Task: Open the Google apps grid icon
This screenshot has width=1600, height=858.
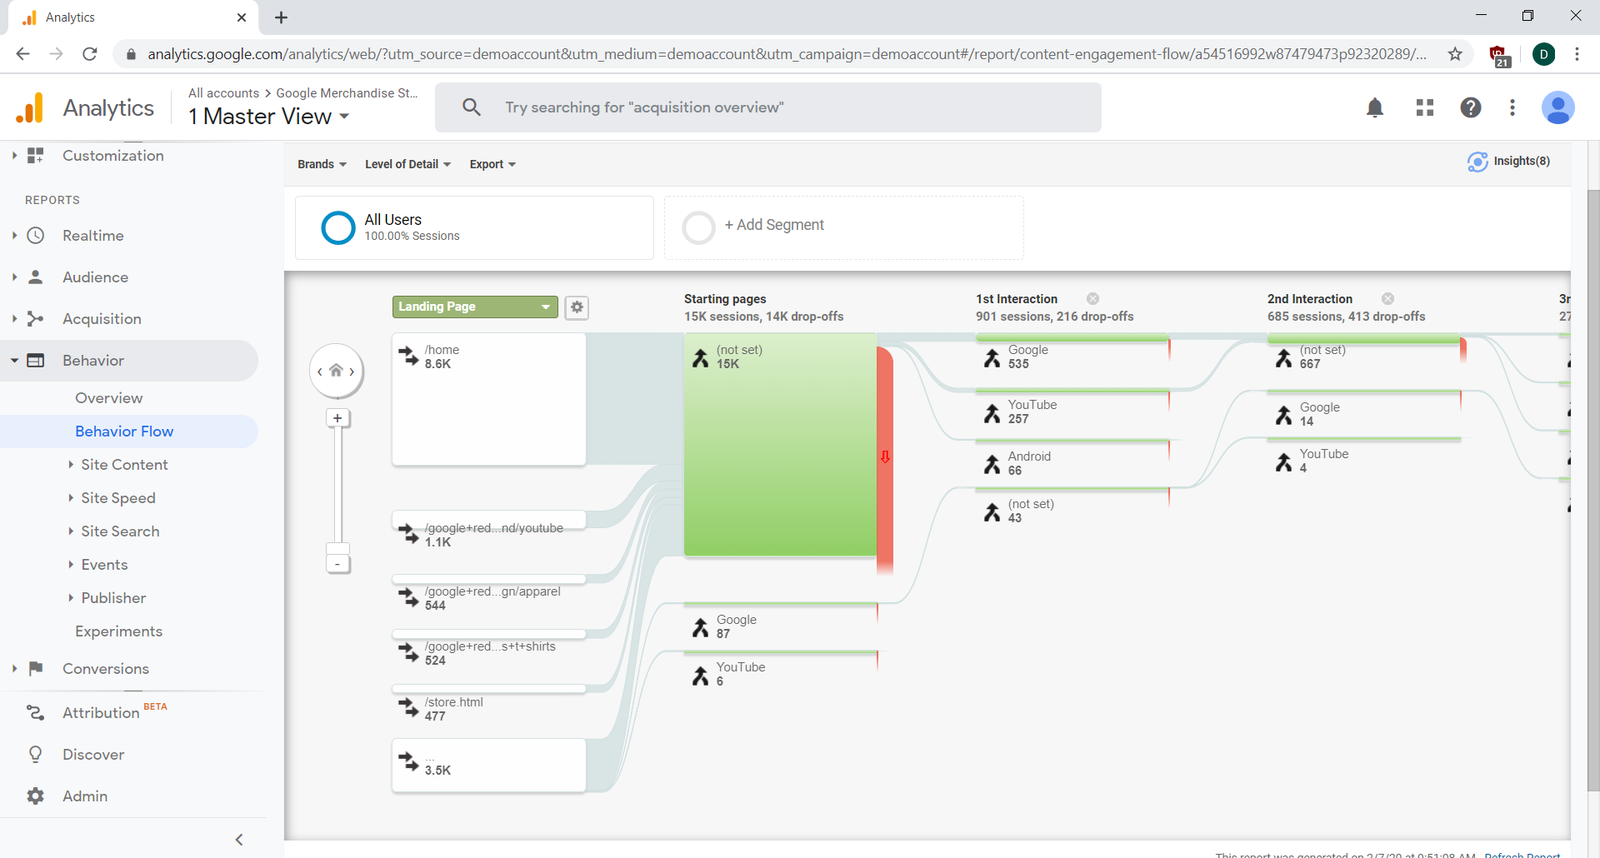Action: [1425, 108]
